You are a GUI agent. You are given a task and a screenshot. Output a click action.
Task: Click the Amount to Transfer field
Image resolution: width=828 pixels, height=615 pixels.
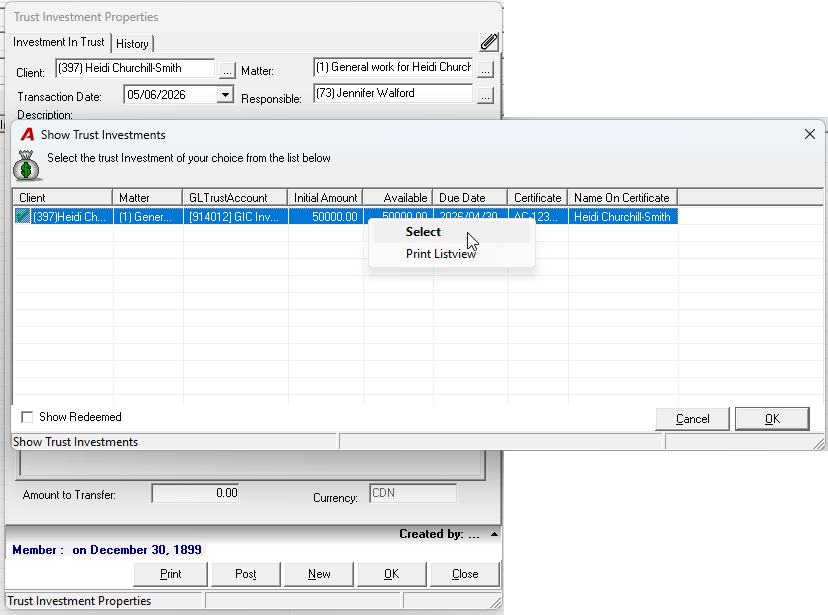[x=195, y=494]
